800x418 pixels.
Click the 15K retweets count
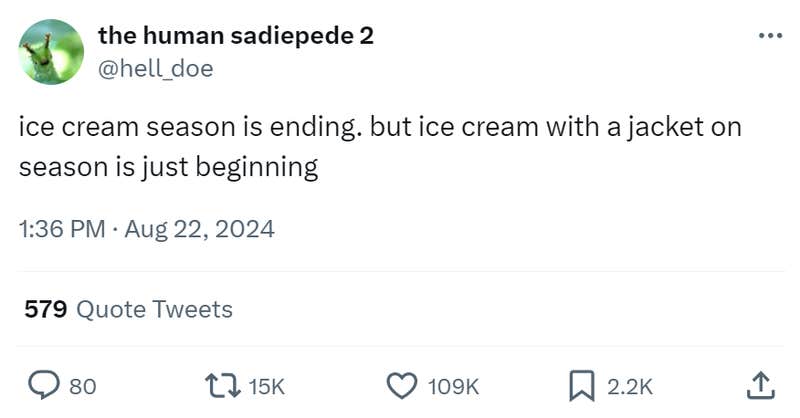[x=265, y=385]
